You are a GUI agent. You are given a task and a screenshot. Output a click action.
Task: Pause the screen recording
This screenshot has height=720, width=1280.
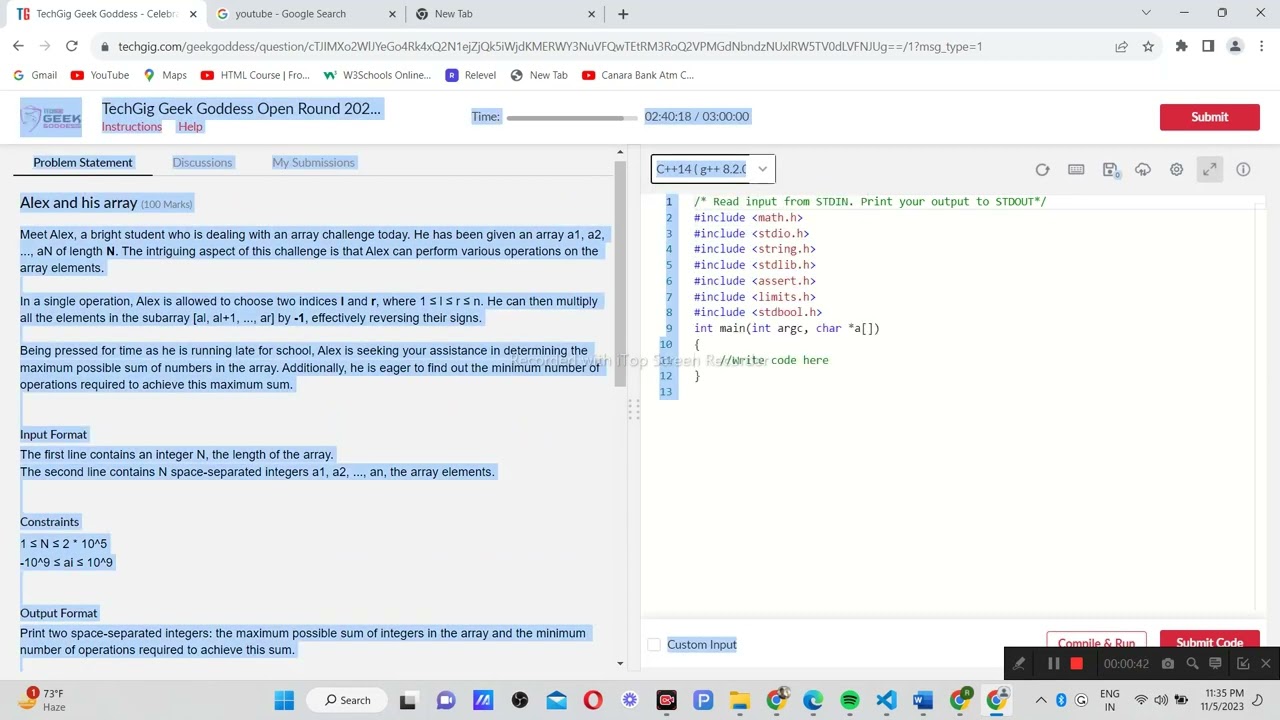(1053, 664)
